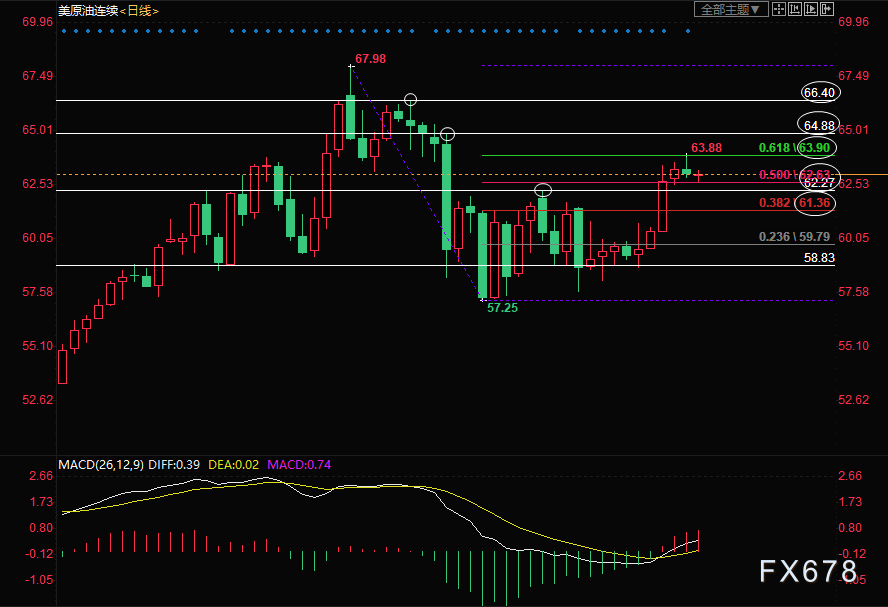Click the FX678 watermark logo

[x=807, y=571]
